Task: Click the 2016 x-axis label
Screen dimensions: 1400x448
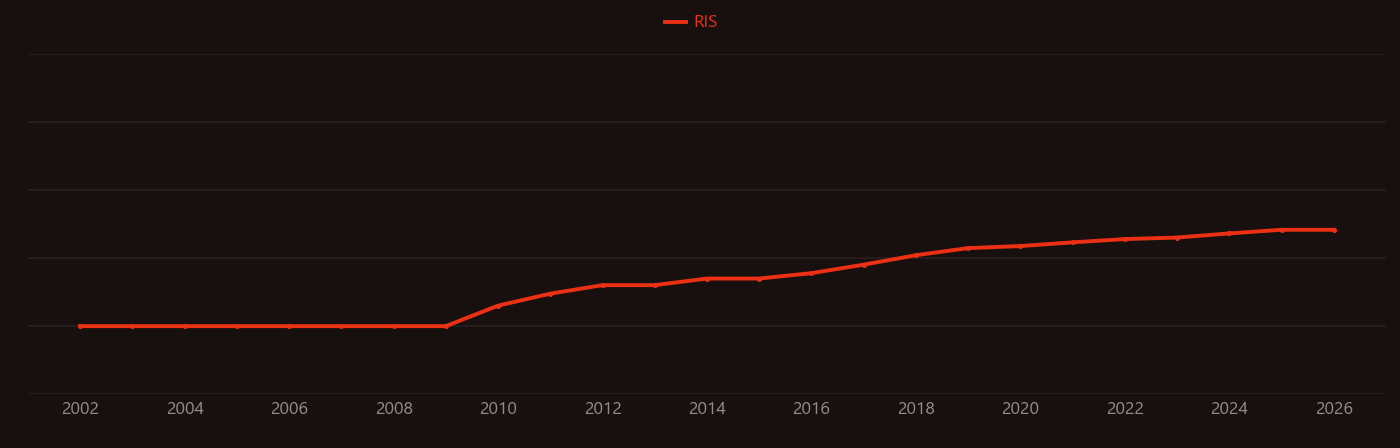Action: point(811,409)
